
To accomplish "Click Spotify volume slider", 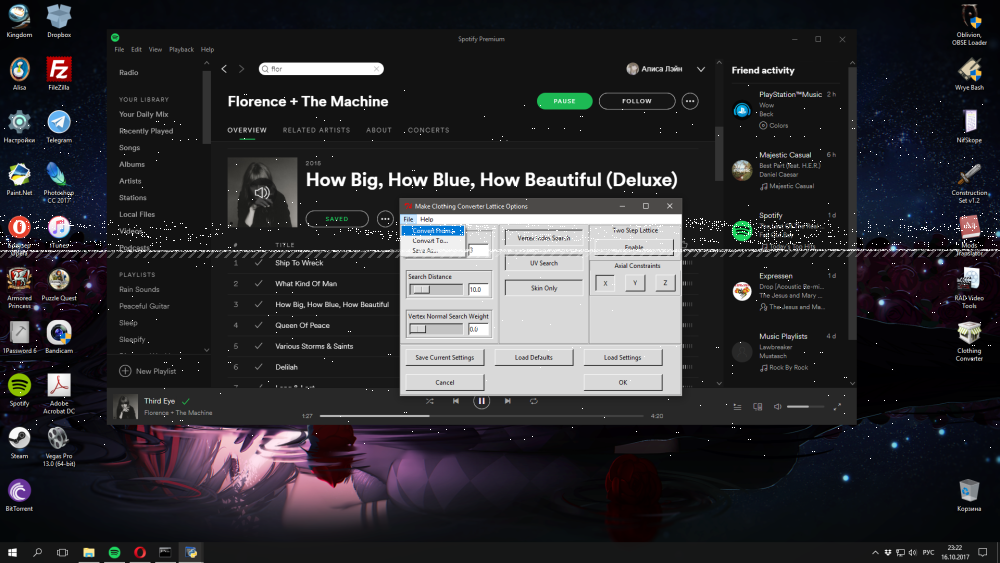I will [805, 407].
